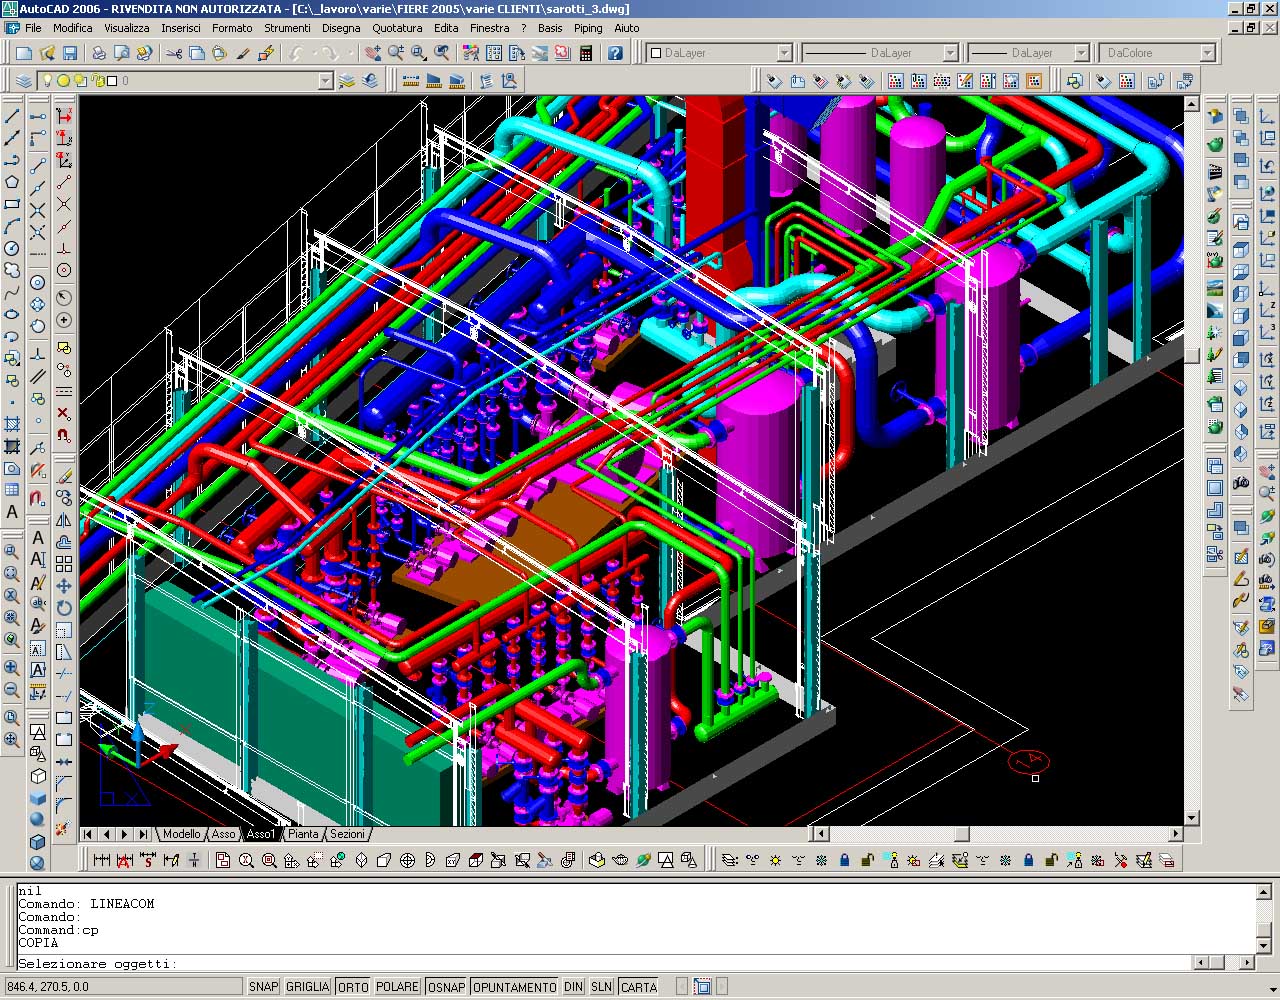Toggle OPUNTAMENTO object snap tracking
The height and width of the screenshot is (1000, 1280).
tap(514, 987)
